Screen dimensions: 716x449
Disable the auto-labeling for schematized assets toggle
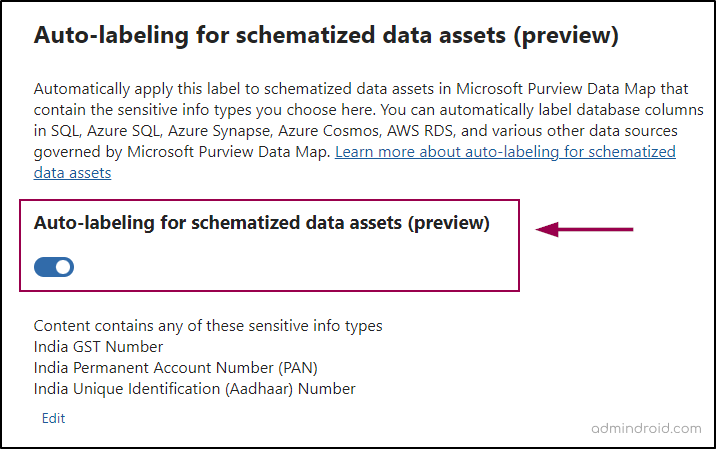54,267
